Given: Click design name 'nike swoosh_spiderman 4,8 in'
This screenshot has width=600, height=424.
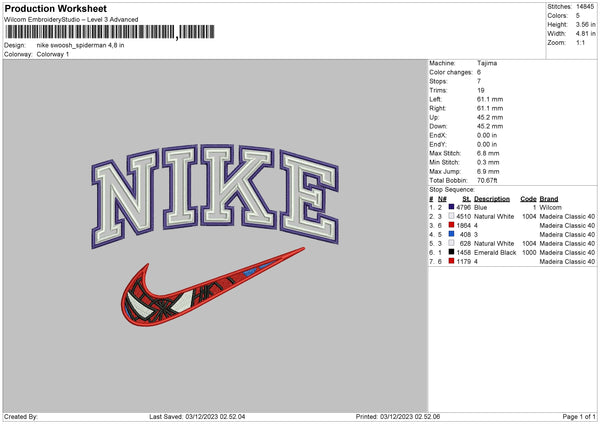Looking at the screenshot, I should (x=80, y=45).
